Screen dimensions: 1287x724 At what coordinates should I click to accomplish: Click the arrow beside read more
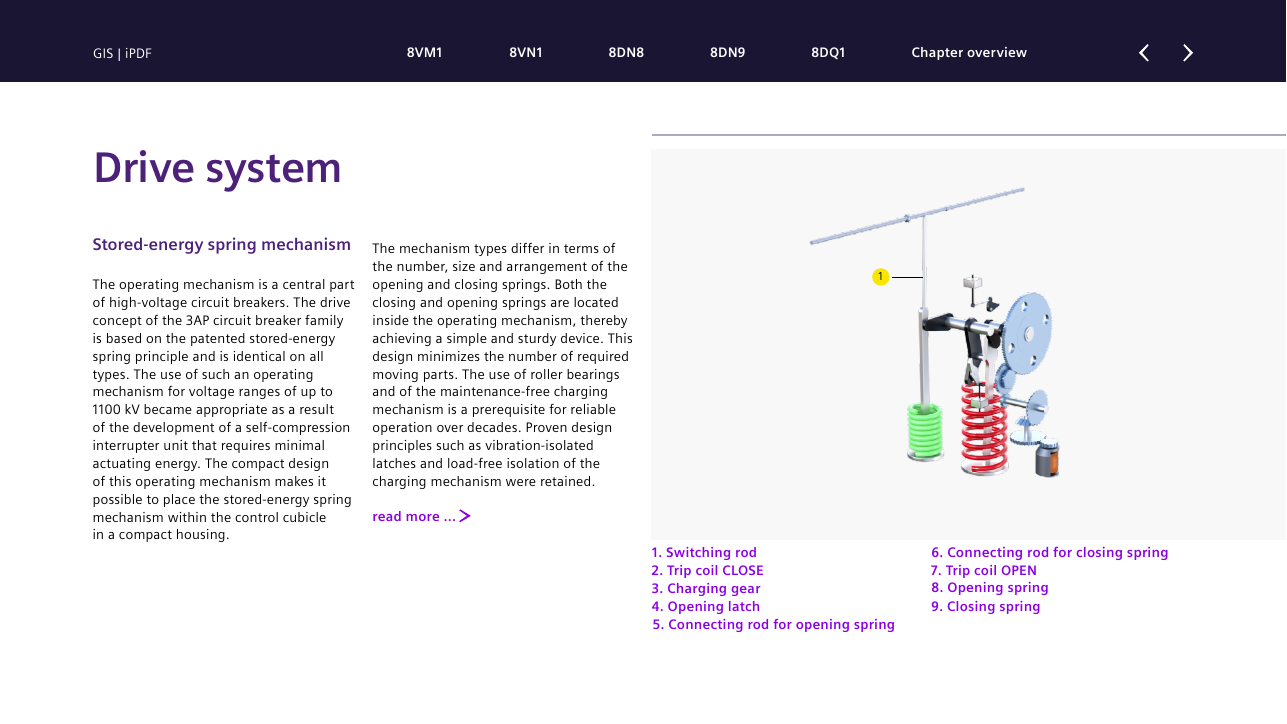click(x=465, y=516)
